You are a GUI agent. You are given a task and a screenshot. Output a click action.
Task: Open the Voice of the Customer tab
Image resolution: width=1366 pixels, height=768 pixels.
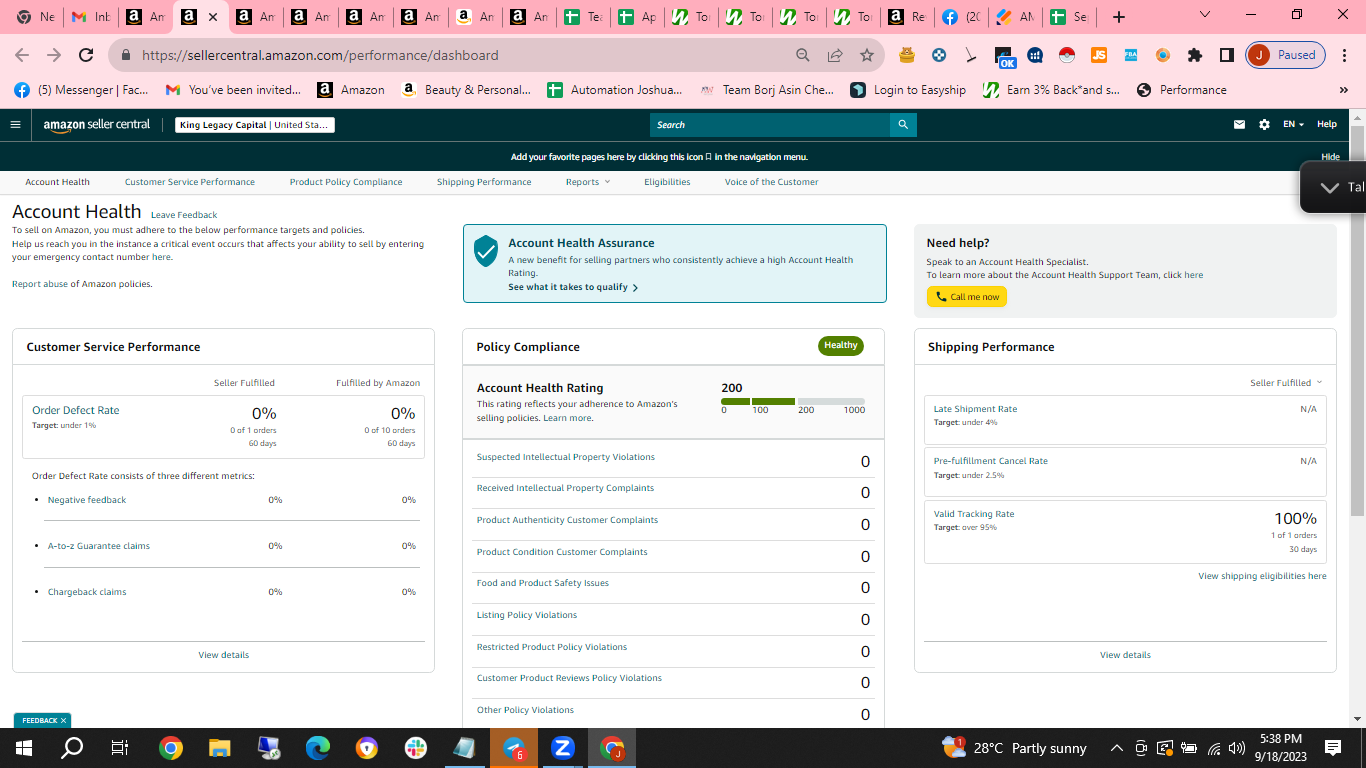[x=771, y=182]
